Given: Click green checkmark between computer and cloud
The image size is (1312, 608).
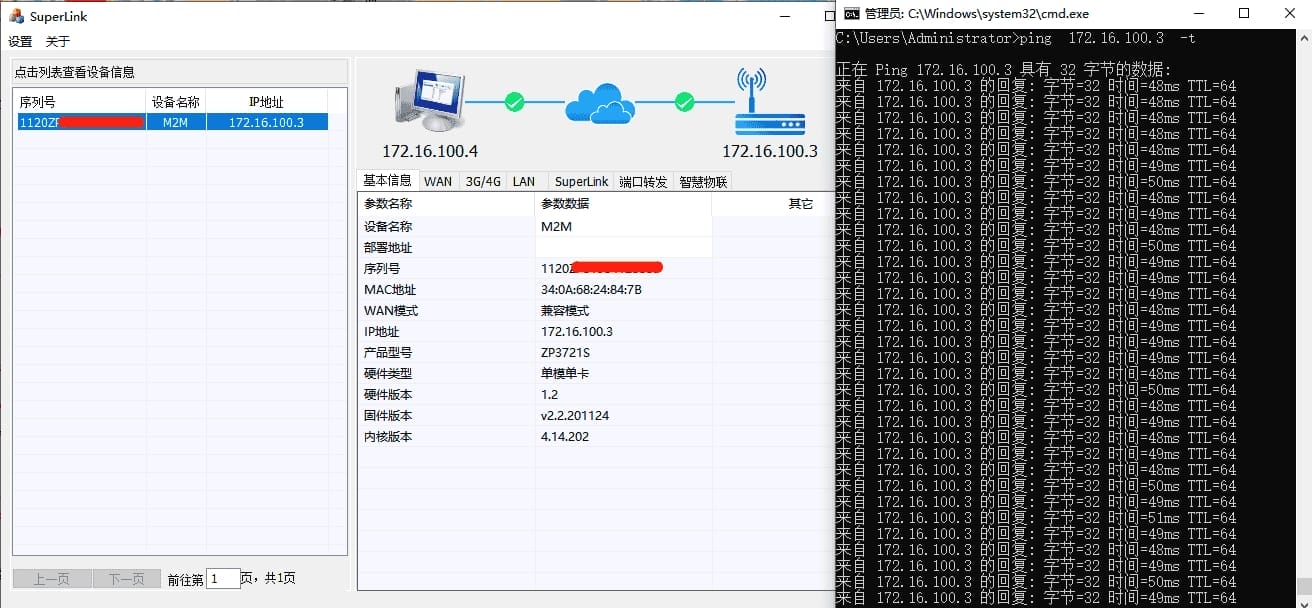Looking at the screenshot, I should tap(514, 102).
